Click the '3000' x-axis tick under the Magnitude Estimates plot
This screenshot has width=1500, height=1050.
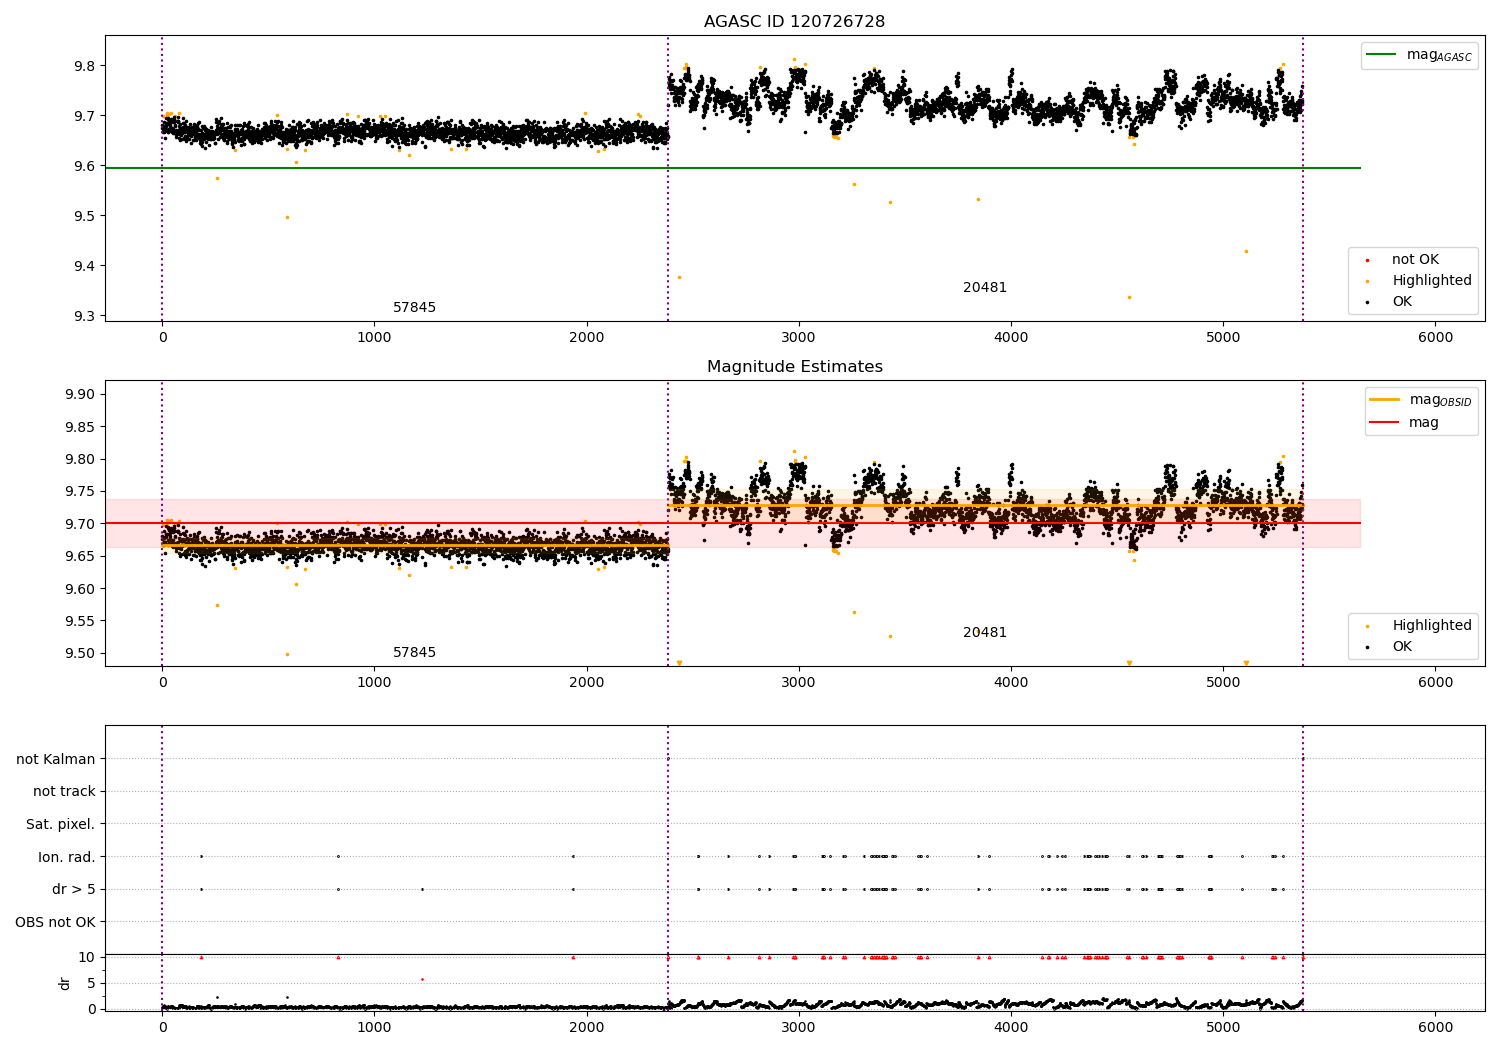[799, 683]
